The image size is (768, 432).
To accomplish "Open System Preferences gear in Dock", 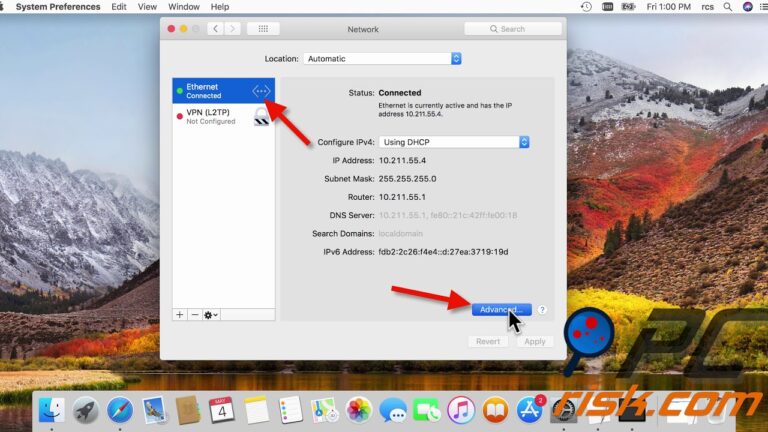I will (x=563, y=410).
